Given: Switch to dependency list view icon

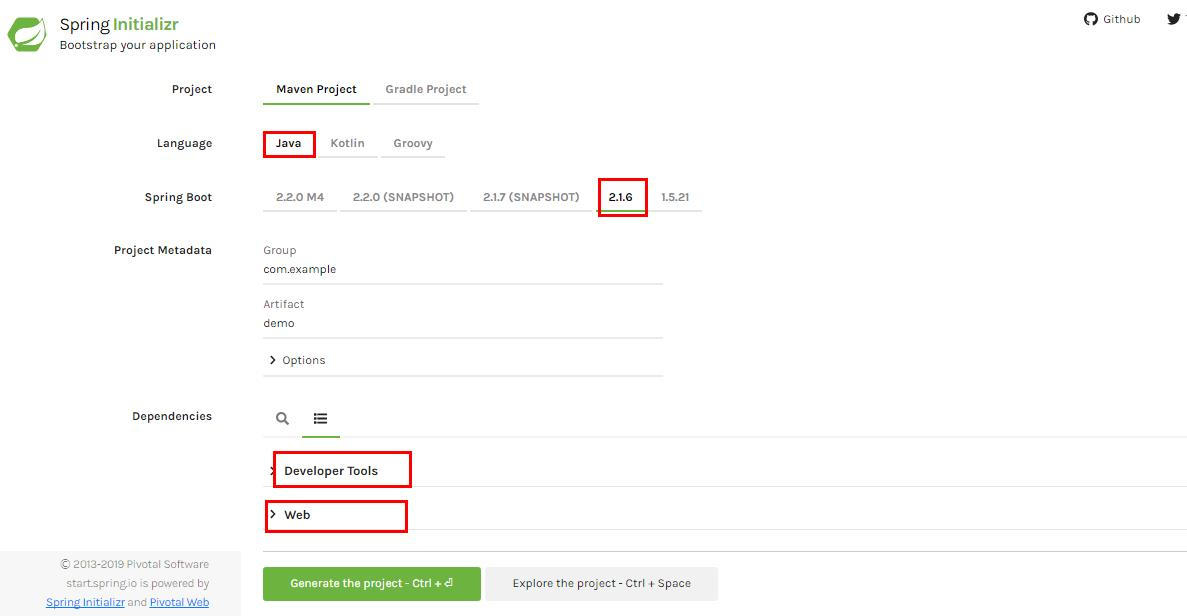Looking at the screenshot, I should 320,418.
